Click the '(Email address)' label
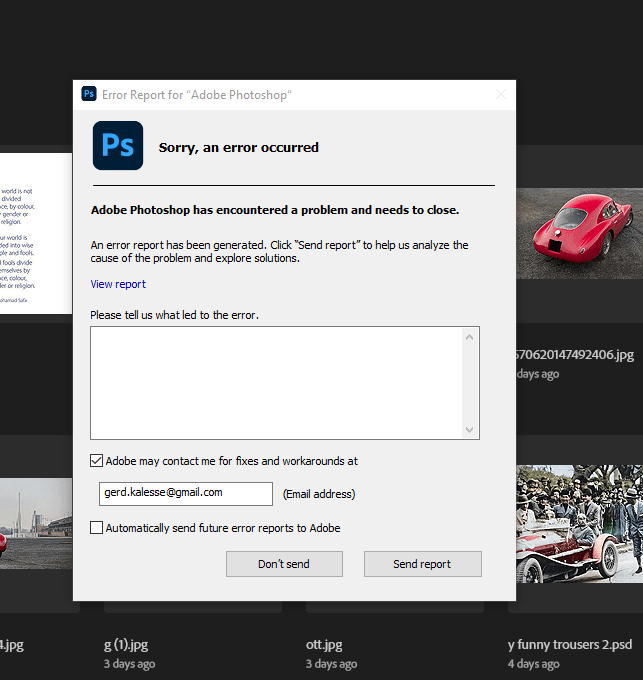643x680 pixels. [319, 494]
